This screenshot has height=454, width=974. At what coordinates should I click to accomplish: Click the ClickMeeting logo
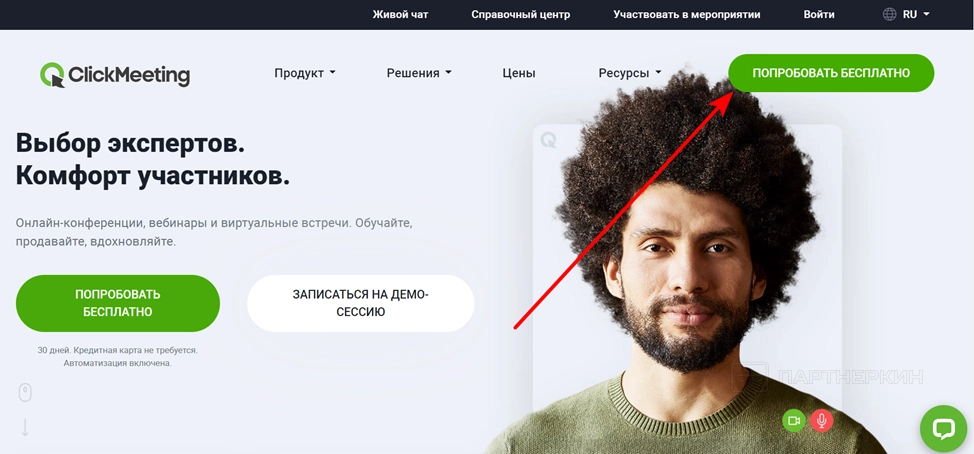click(115, 75)
